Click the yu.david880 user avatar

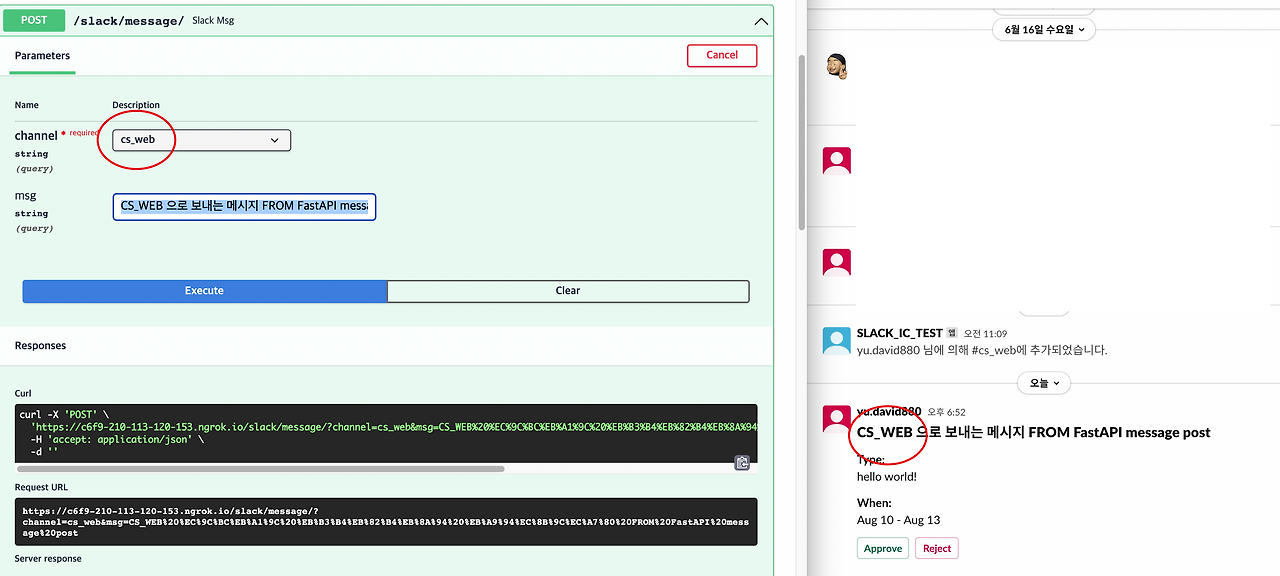[x=836, y=420]
